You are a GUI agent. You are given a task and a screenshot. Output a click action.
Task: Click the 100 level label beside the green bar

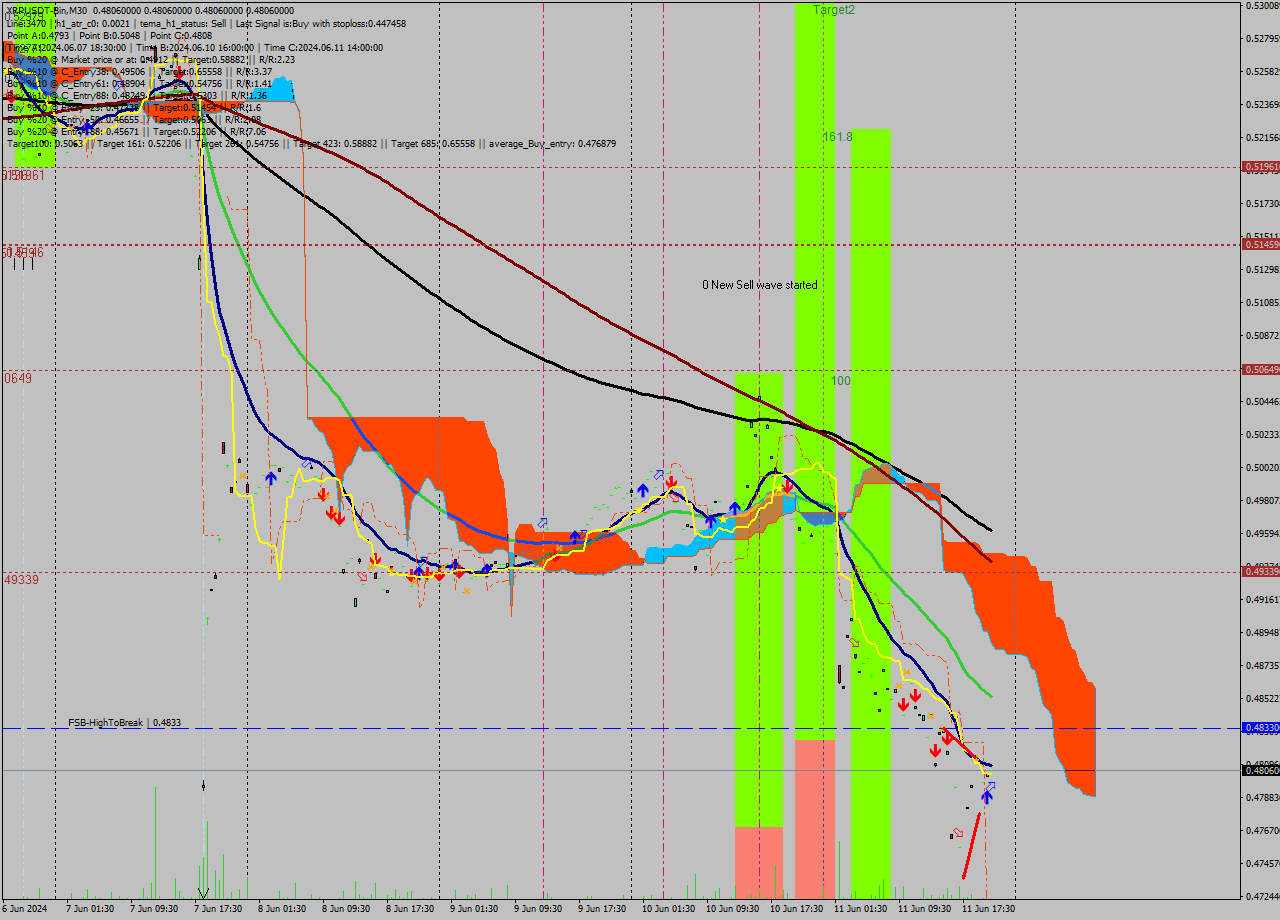pyautogui.click(x=841, y=381)
